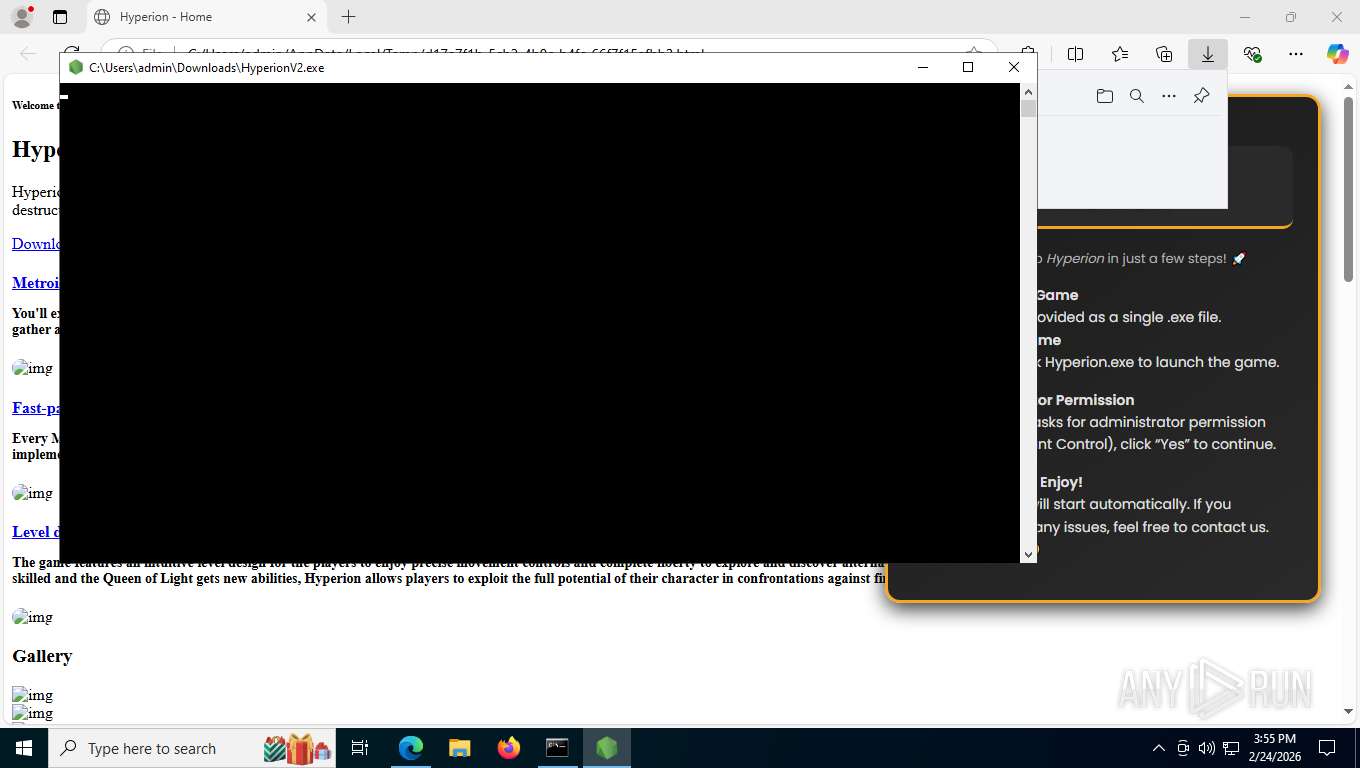The image size is (1360, 768).
Task: Open Browser essentials heart icon
Action: tap(1252, 54)
